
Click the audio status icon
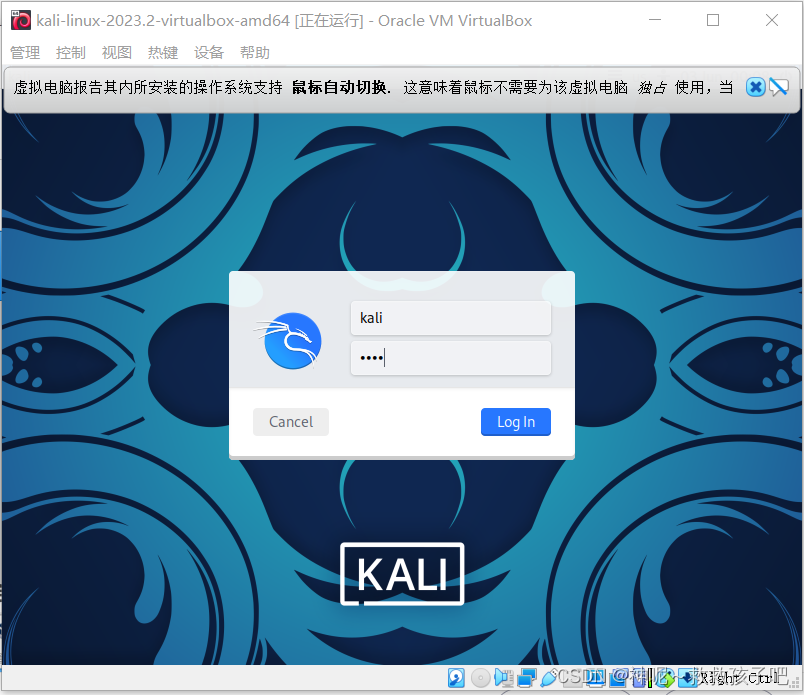coord(504,678)
